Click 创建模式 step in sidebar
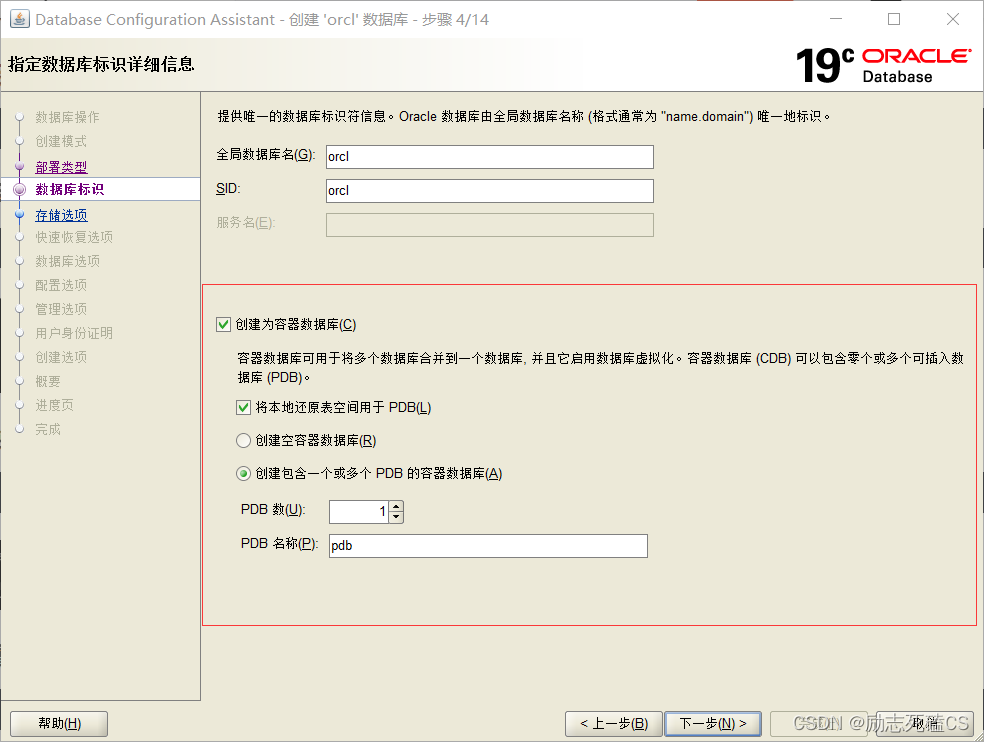The image size is (984, 742). tap(61, 141)
